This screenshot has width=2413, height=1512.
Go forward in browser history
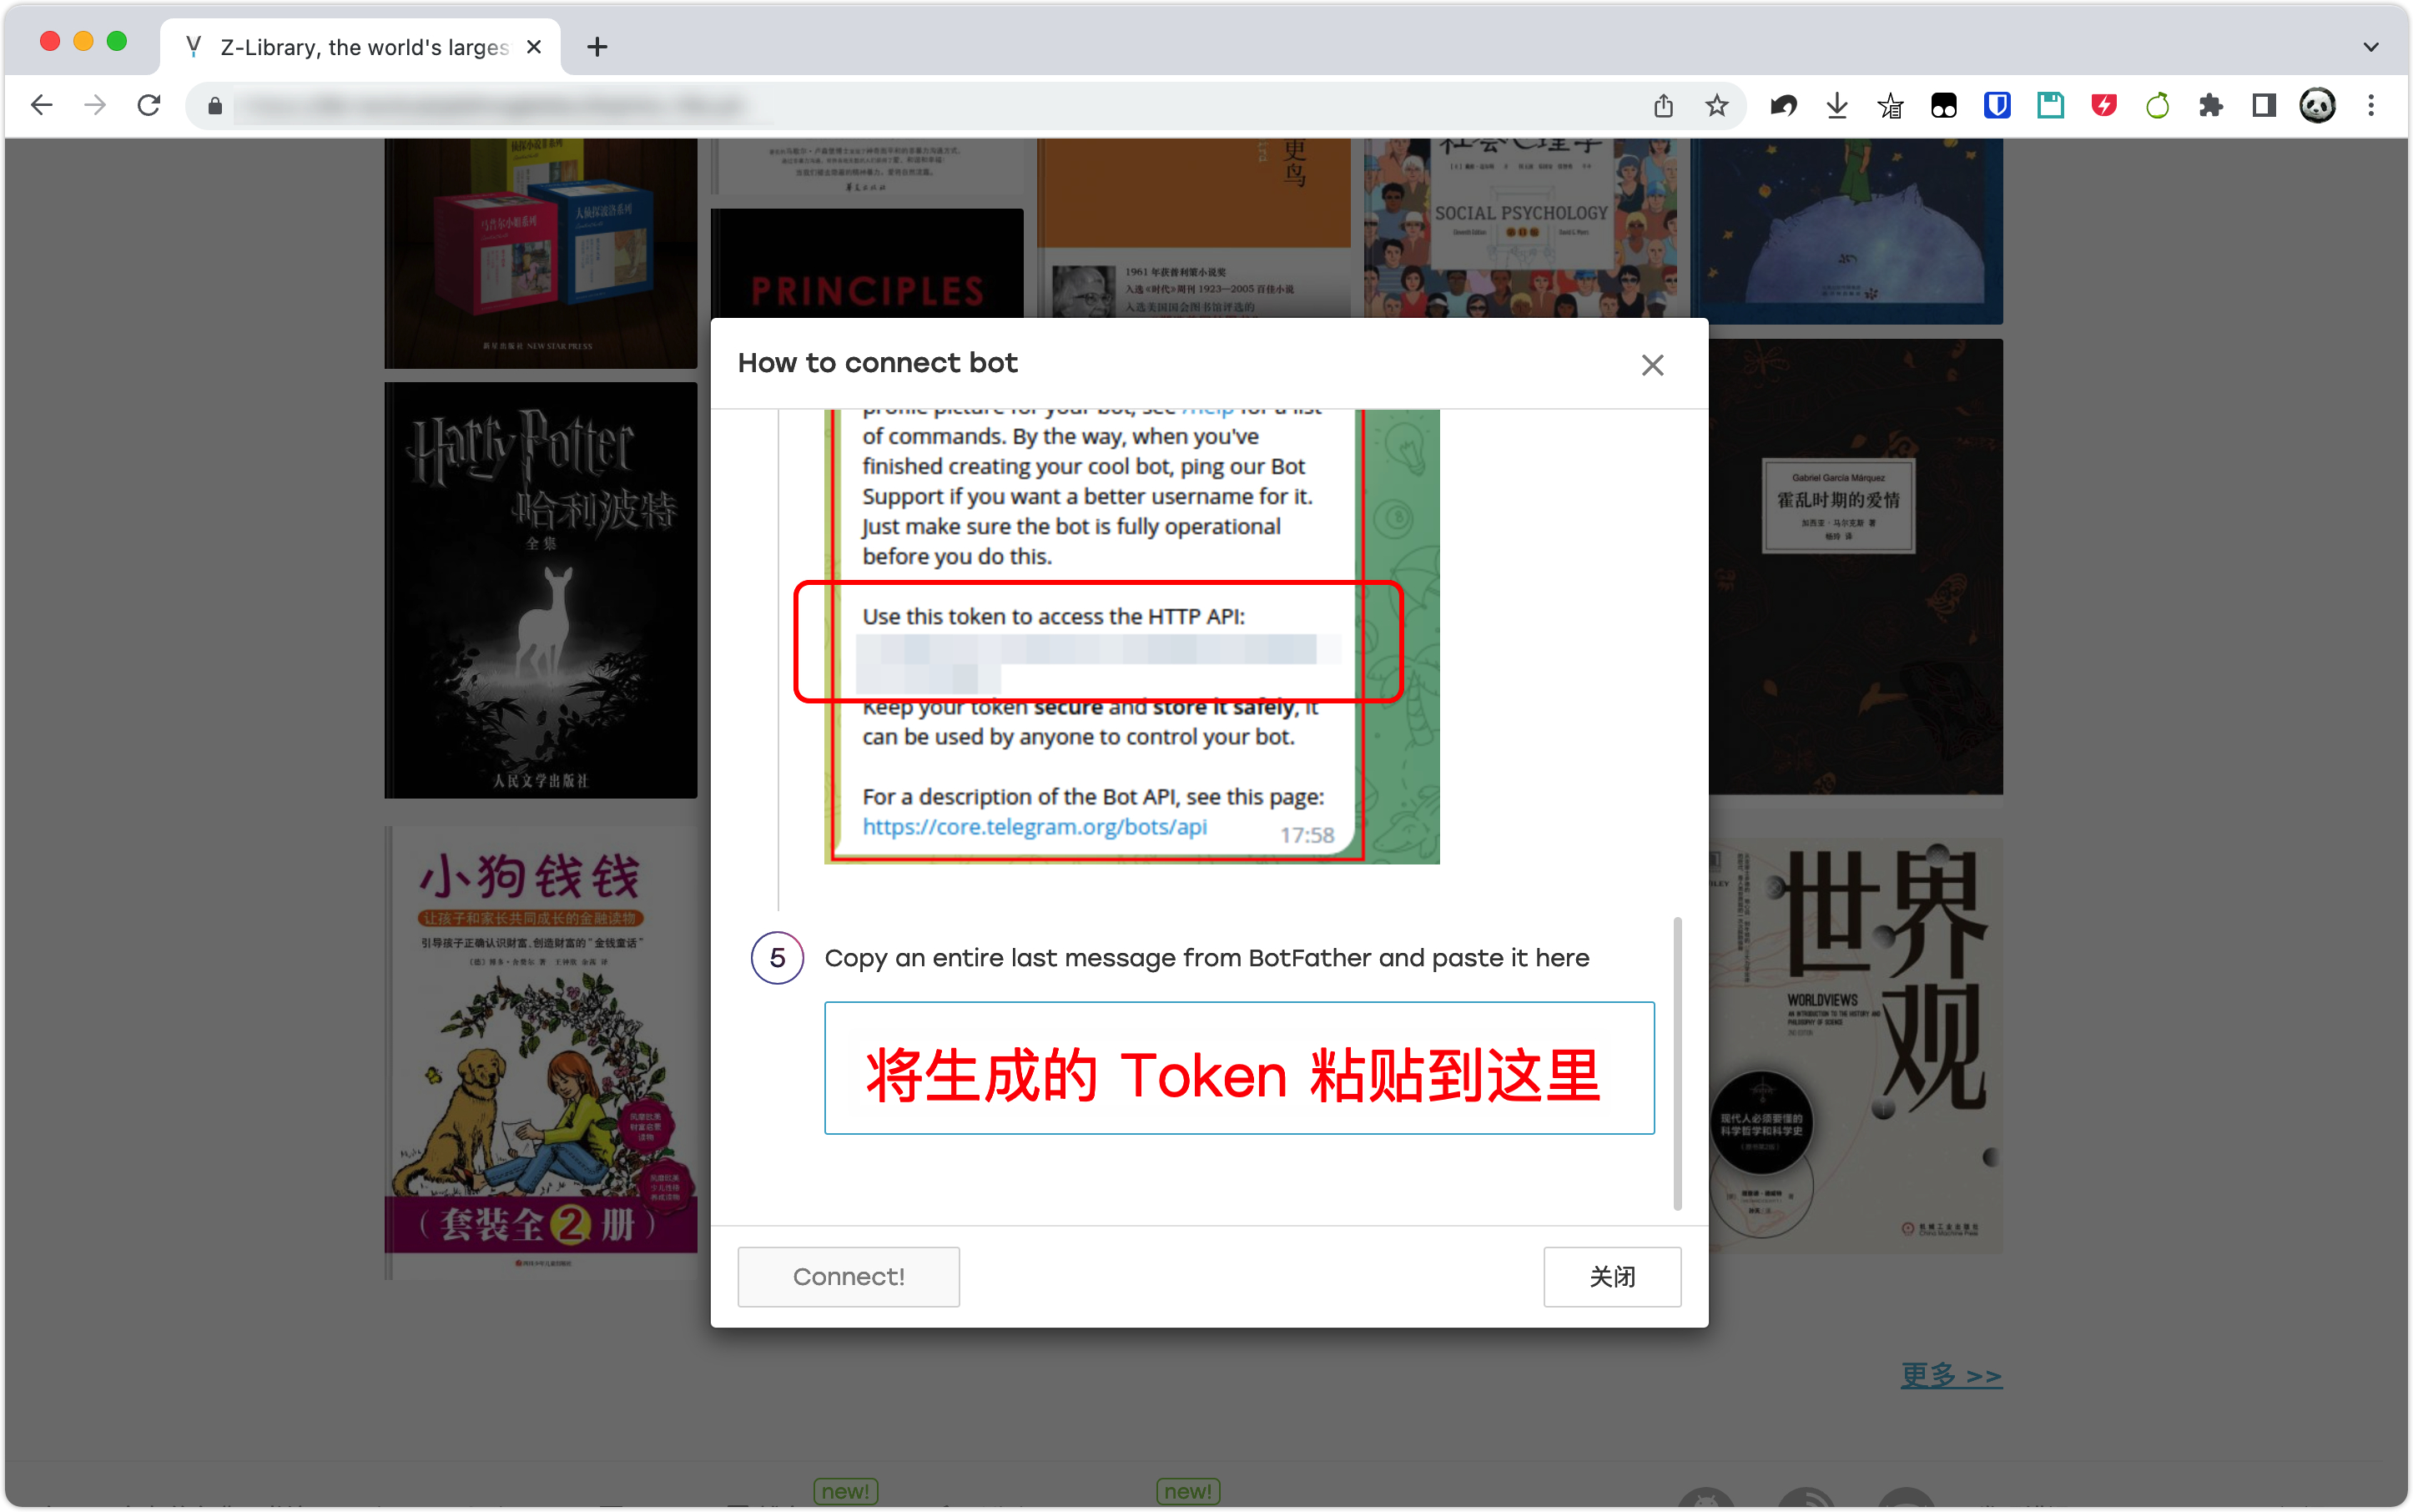[95, 105]
